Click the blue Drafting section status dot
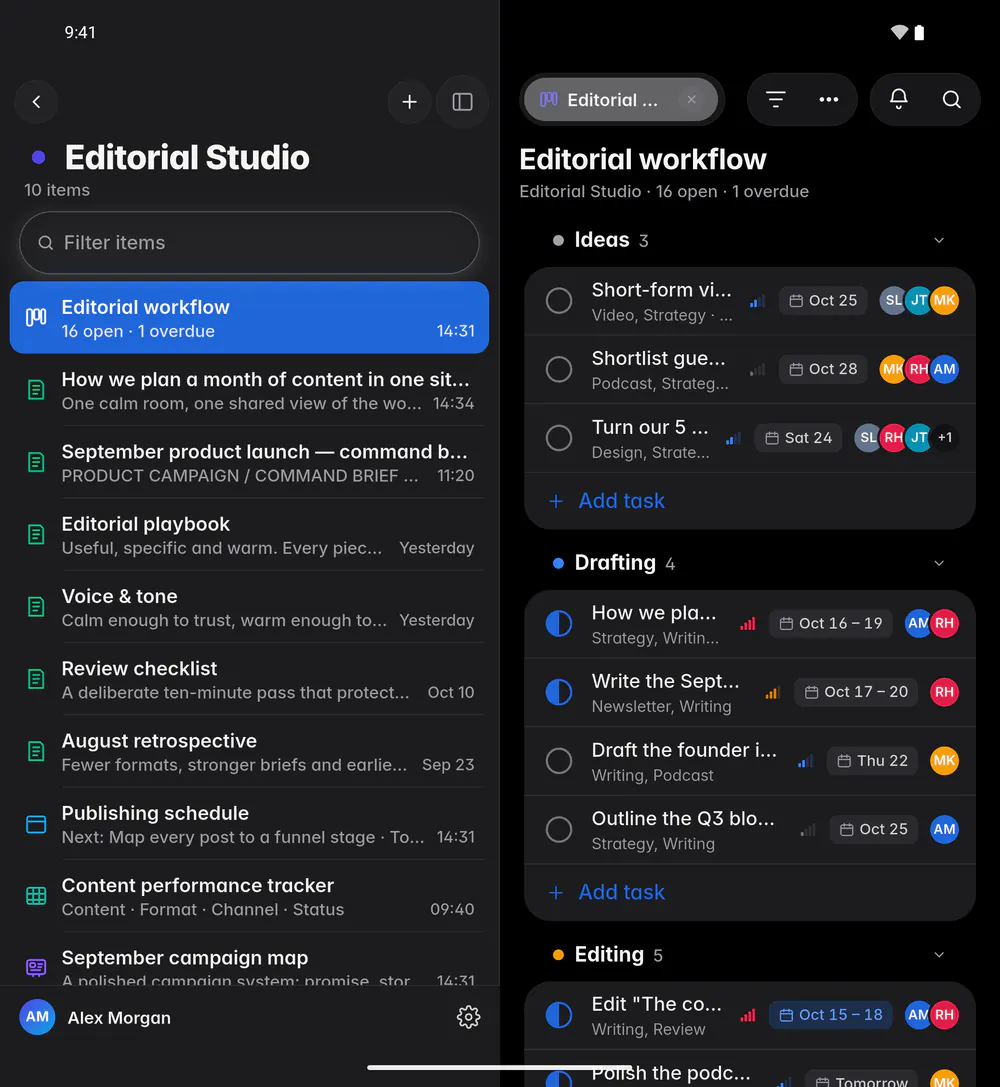This screenshot has width=1000, height=1087. pyautogui.click(x=558, y=564)
